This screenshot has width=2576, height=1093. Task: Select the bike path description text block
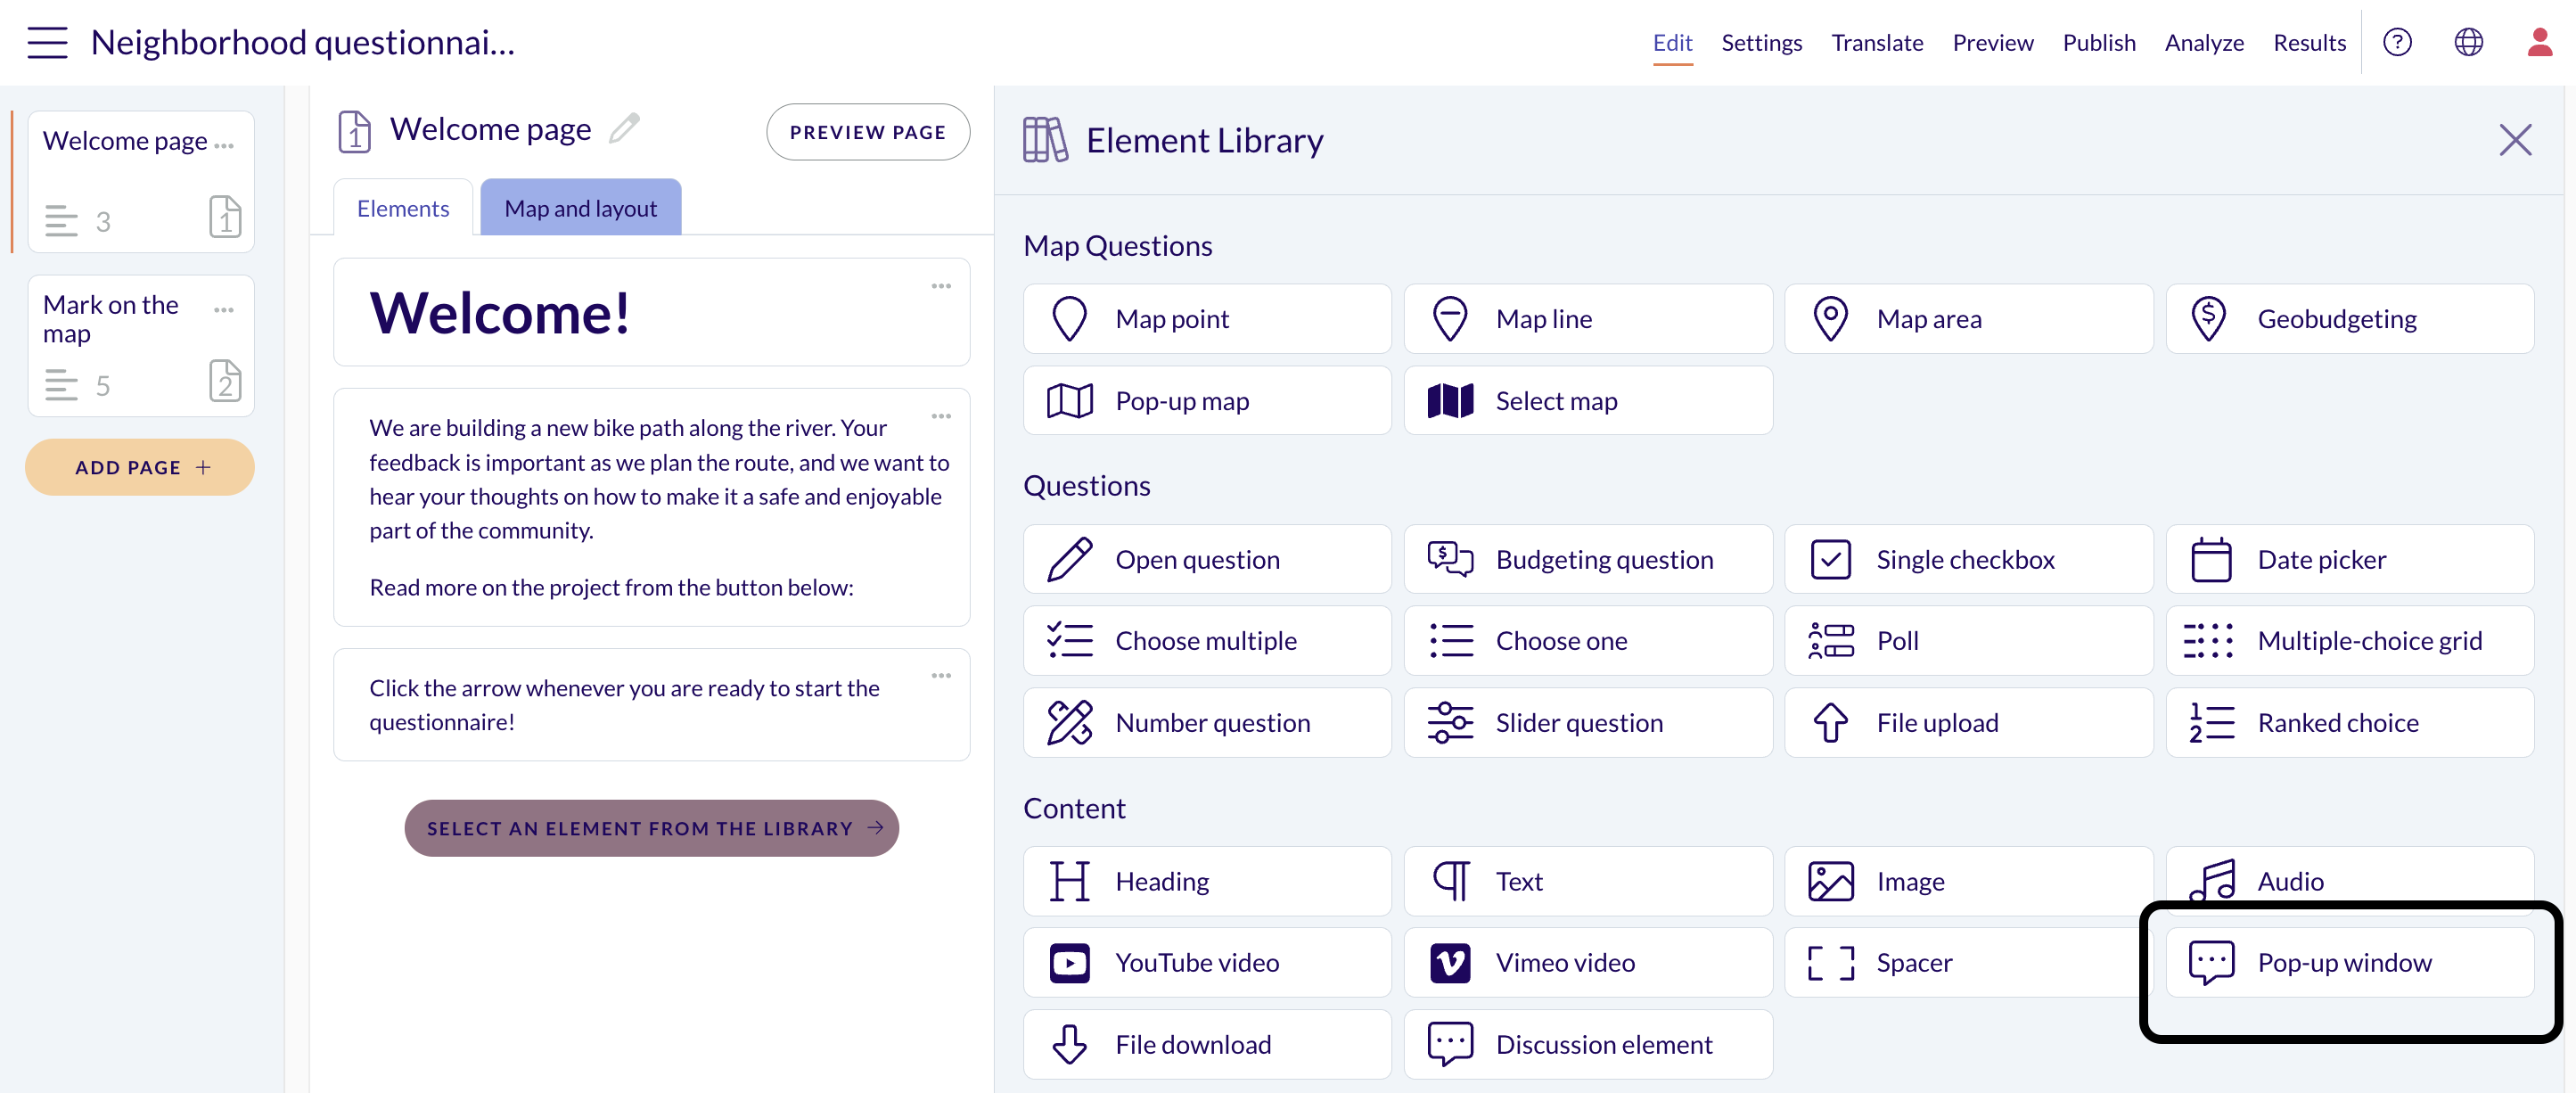click(651, 508)
